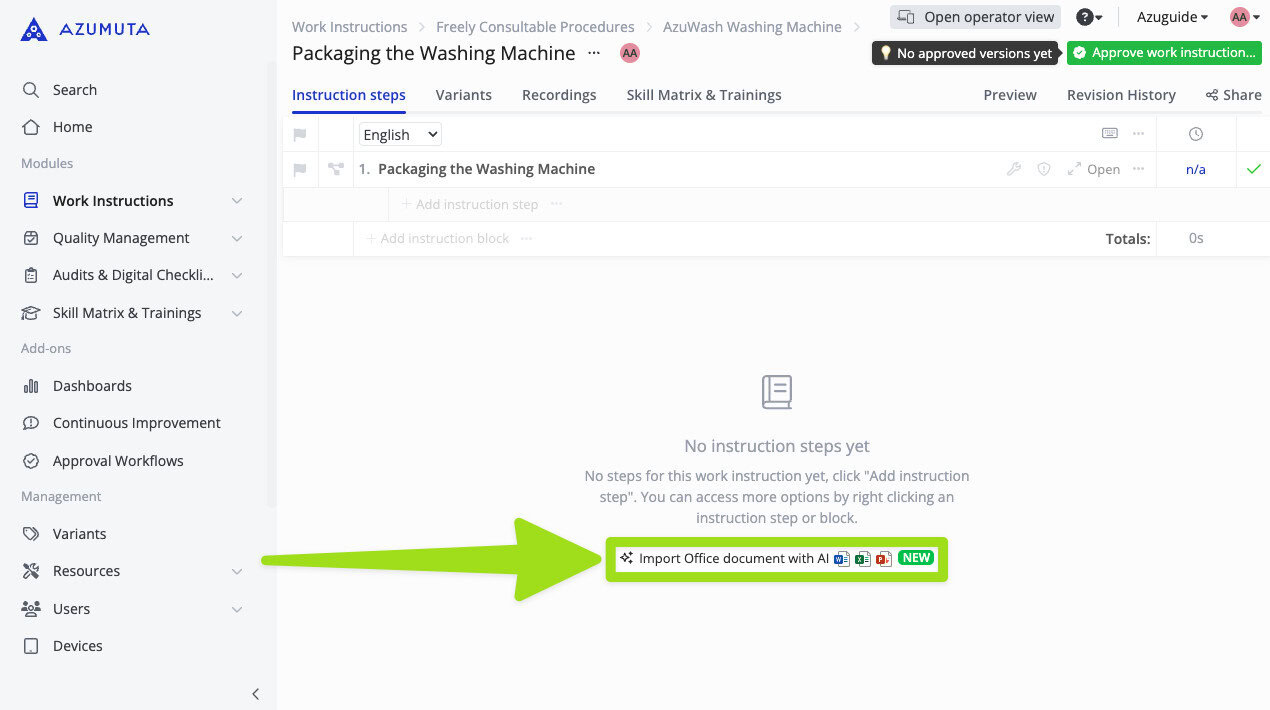Click Import Office document with AI
Viewport: 1270px width, 710px height.
(x=776, y=559)
